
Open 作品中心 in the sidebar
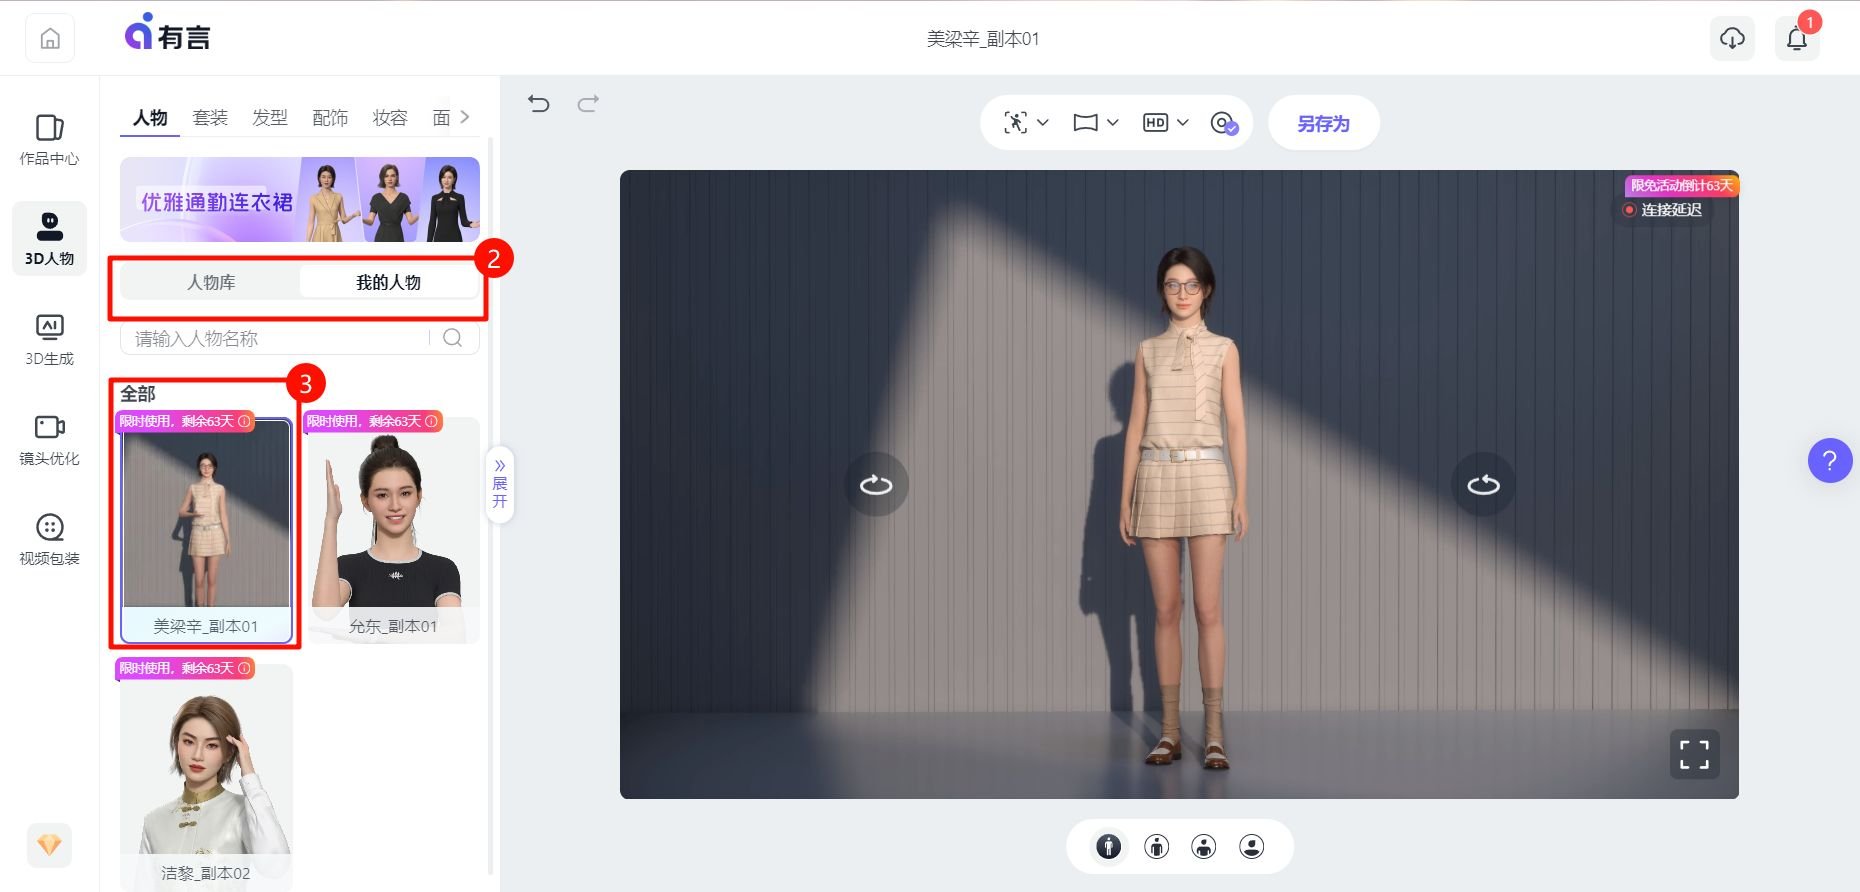[x=49, y=139]
